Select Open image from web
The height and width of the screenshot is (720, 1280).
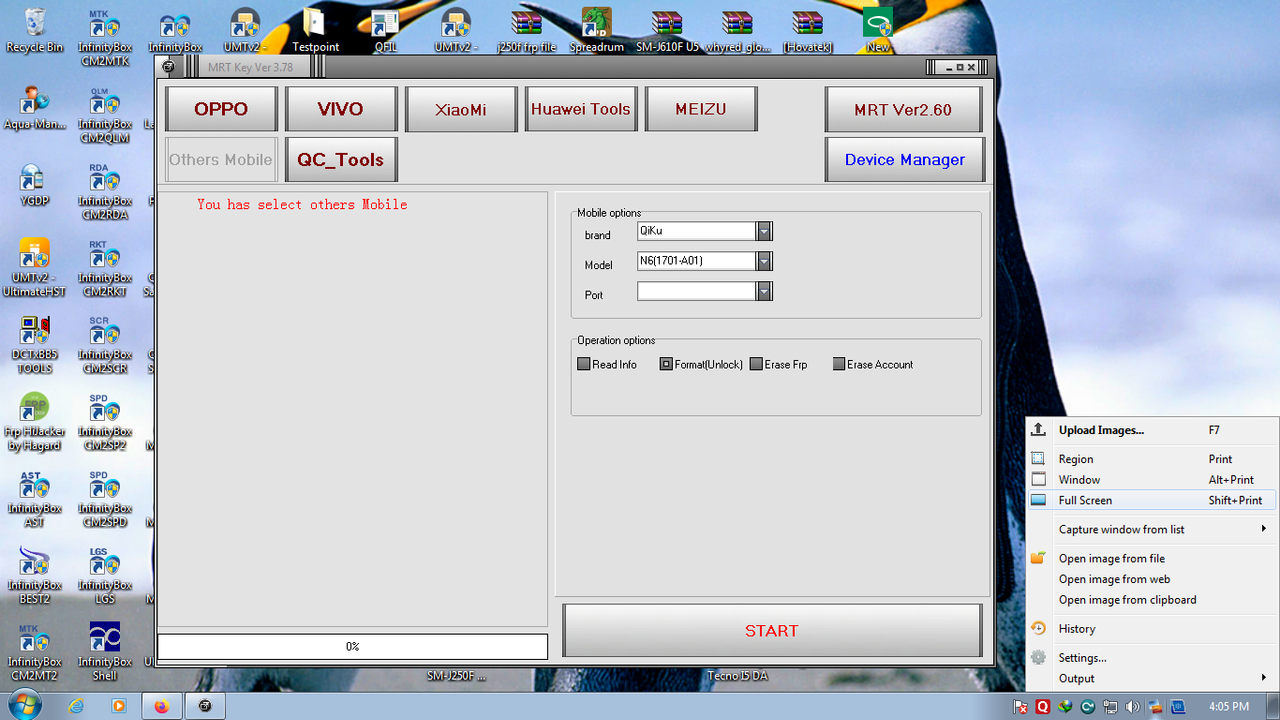1153,579
